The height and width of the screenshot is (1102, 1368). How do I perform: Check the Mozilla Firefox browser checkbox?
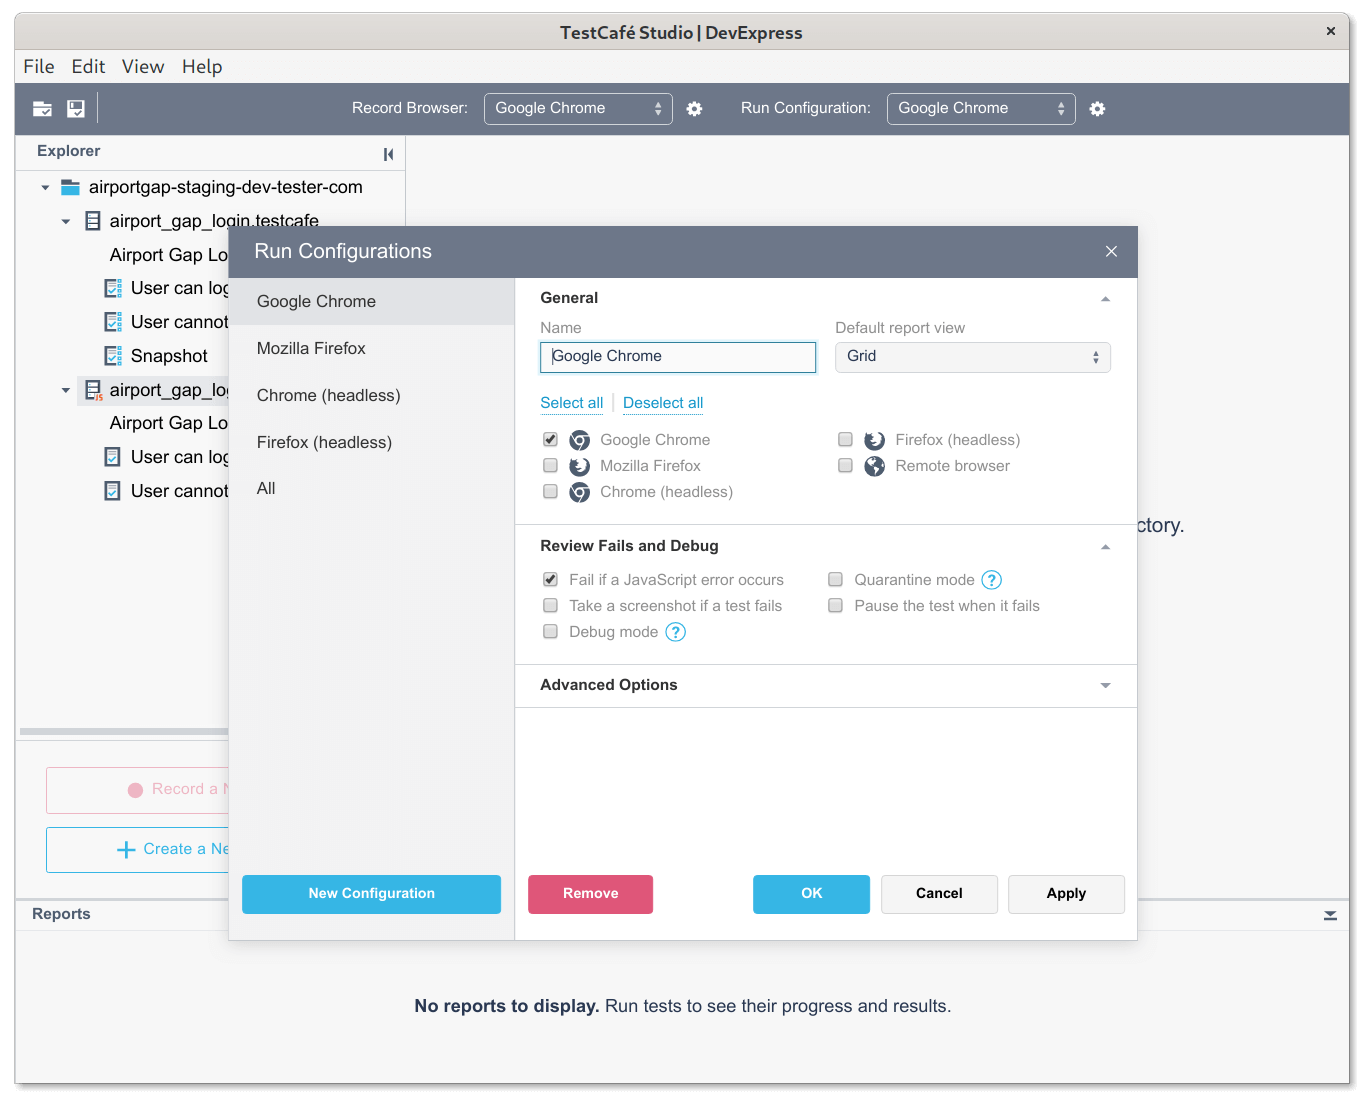(x=550, y=466)
